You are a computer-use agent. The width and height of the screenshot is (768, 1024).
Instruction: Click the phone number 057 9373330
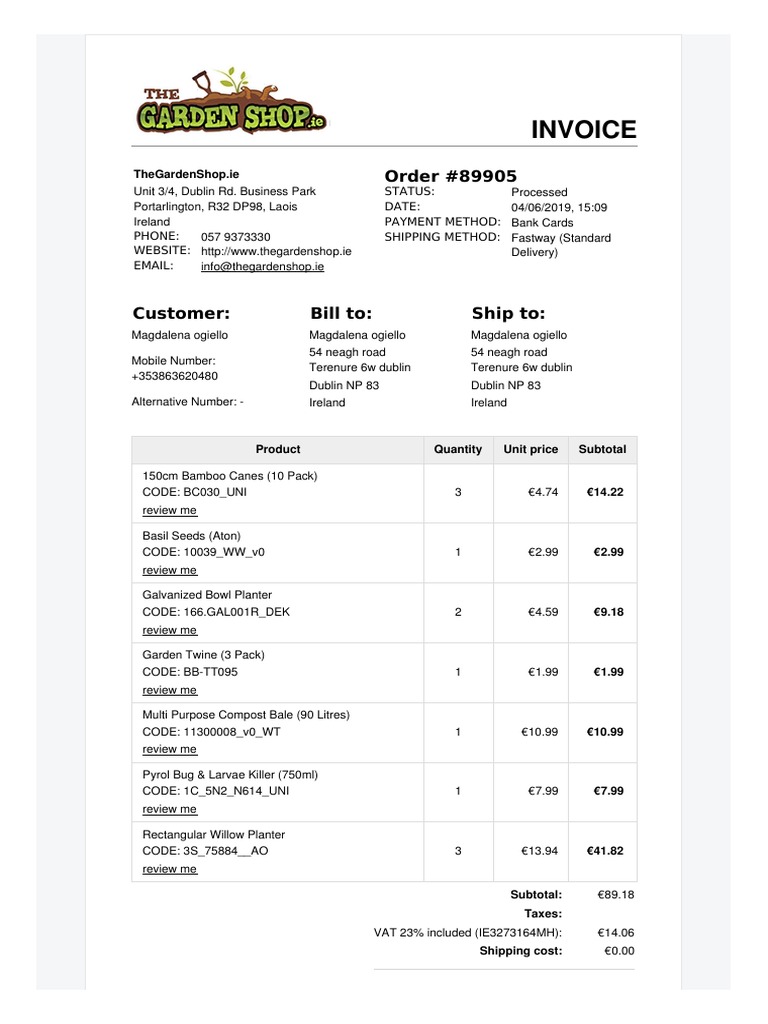point(236,237)
